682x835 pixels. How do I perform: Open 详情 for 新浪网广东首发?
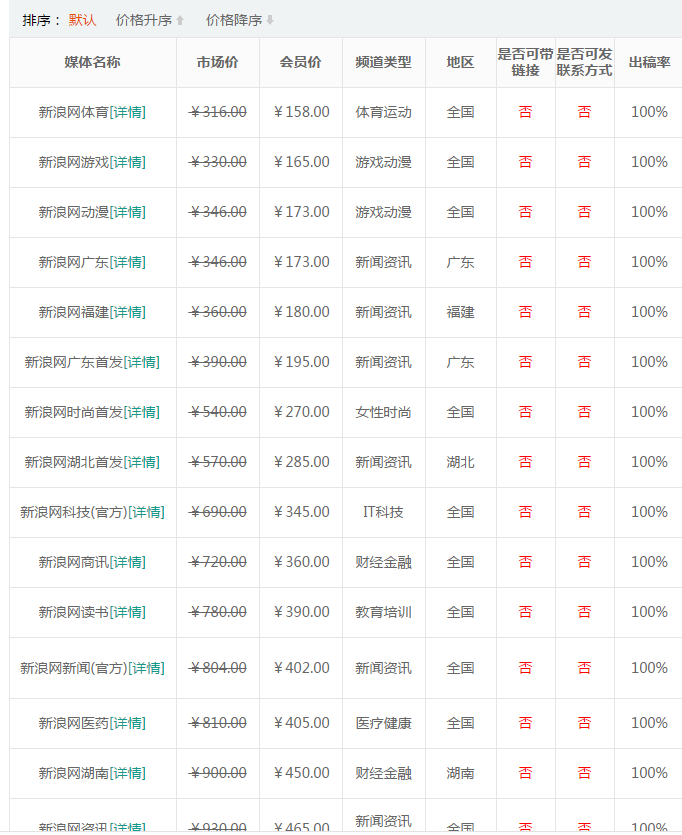pos(142,362)
